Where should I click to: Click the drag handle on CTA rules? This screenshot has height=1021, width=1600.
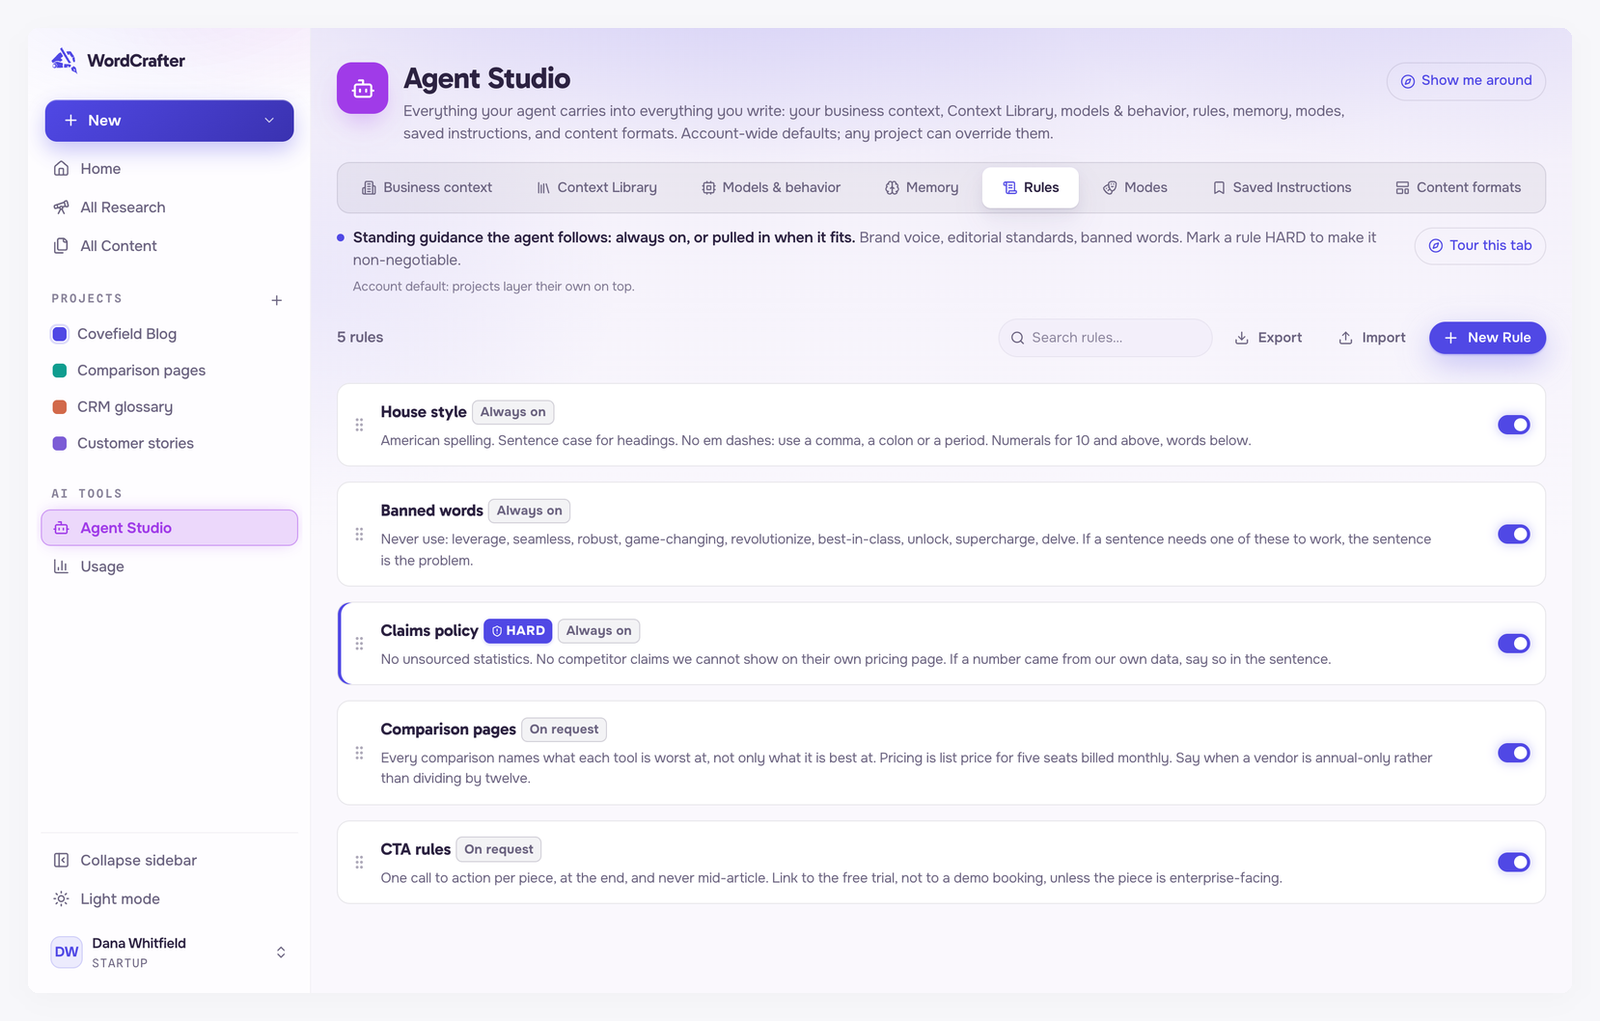point(359,862)
